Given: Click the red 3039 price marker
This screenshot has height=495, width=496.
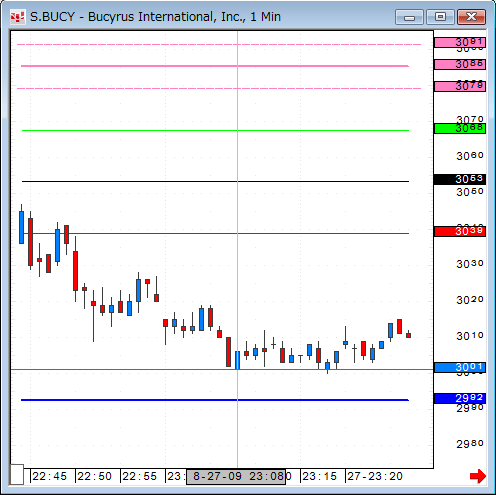Looking at the screenshot, I should pyautogui.click(x=460, y=231).
